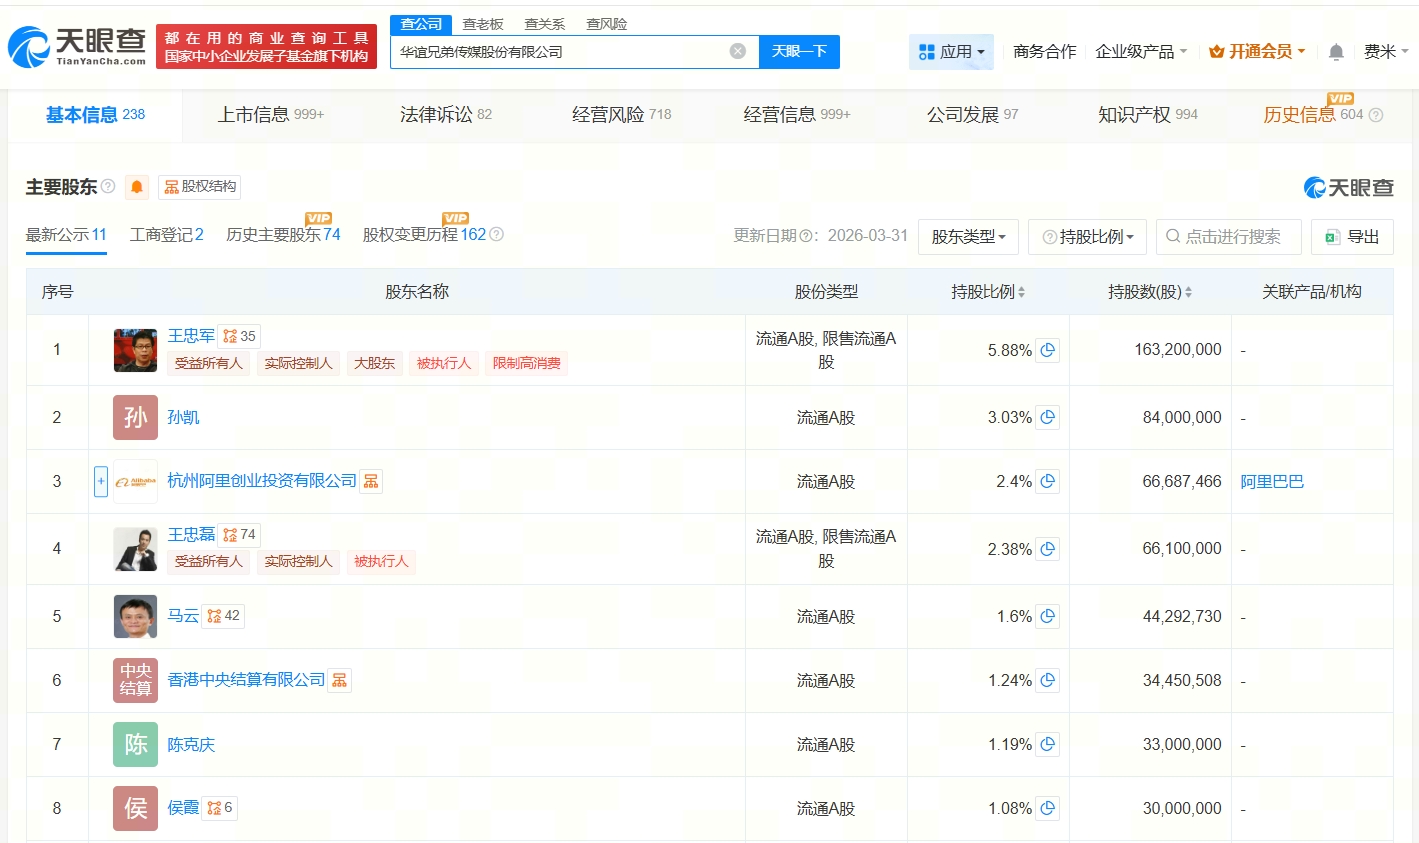Switch to 股权变更历程 162 sub-tab
1419x843 pixels.
pos(424,235)
